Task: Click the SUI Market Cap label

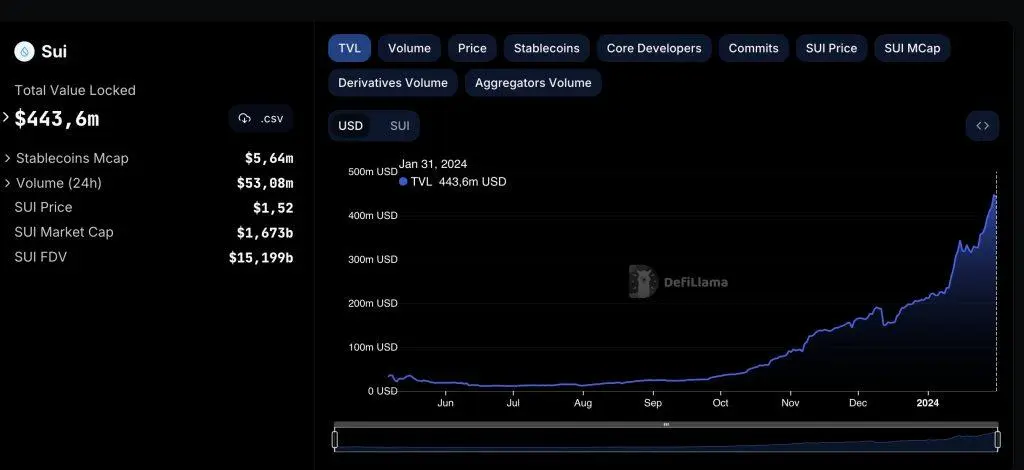Action: [64, 232]
